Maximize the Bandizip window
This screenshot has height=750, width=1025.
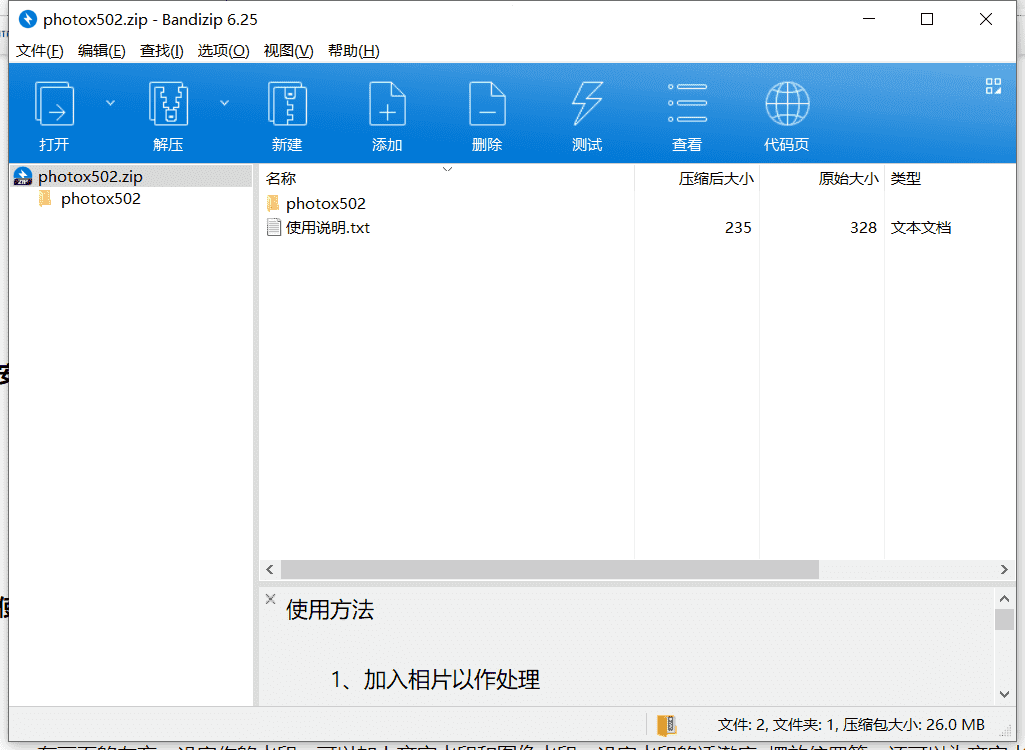point(927,19)
